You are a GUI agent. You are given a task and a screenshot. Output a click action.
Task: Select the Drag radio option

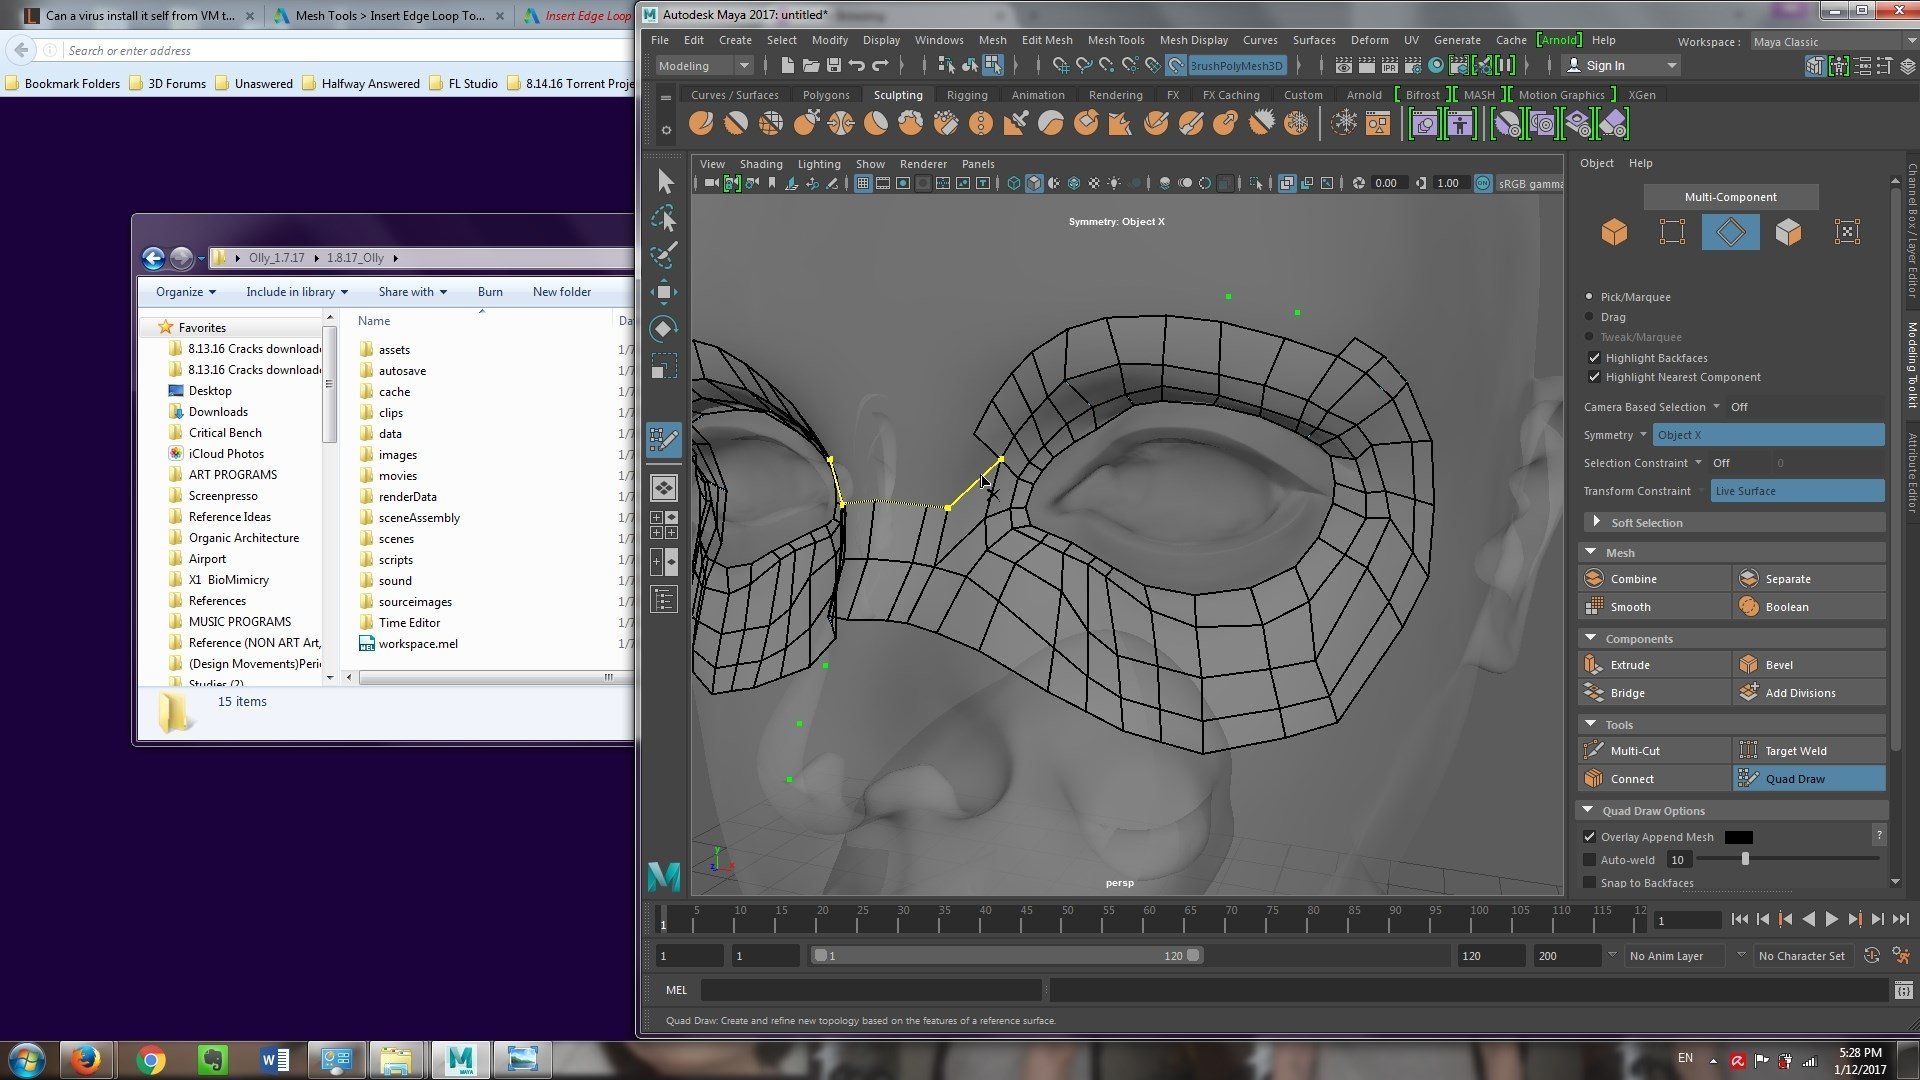1589,317
